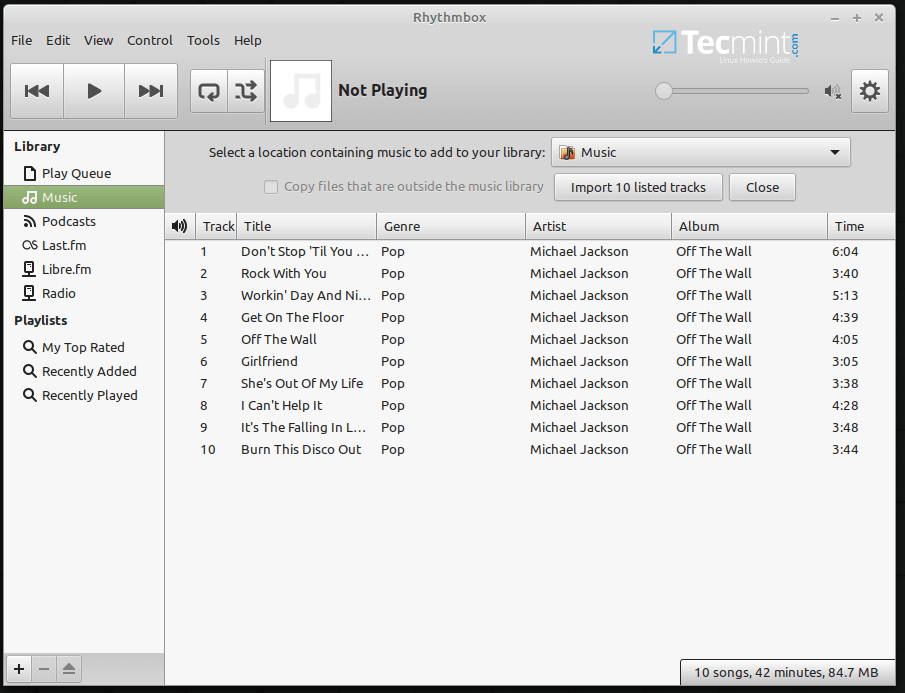Open My Top Rated playlist

(84, 347)
